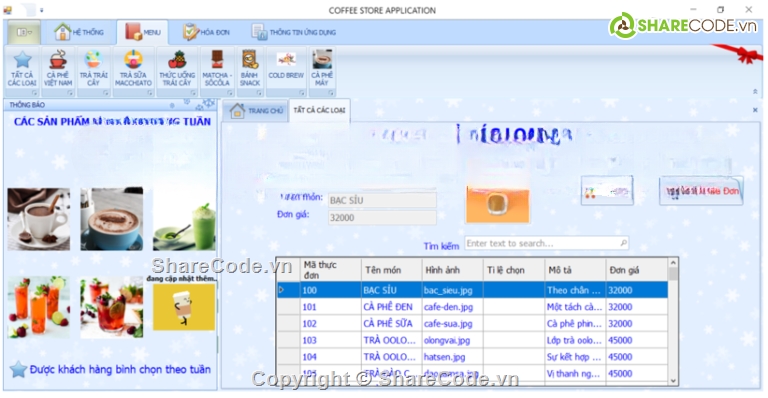
Task: Click the THÔNG BÁO panel header
Action: (x=111, y=105)
